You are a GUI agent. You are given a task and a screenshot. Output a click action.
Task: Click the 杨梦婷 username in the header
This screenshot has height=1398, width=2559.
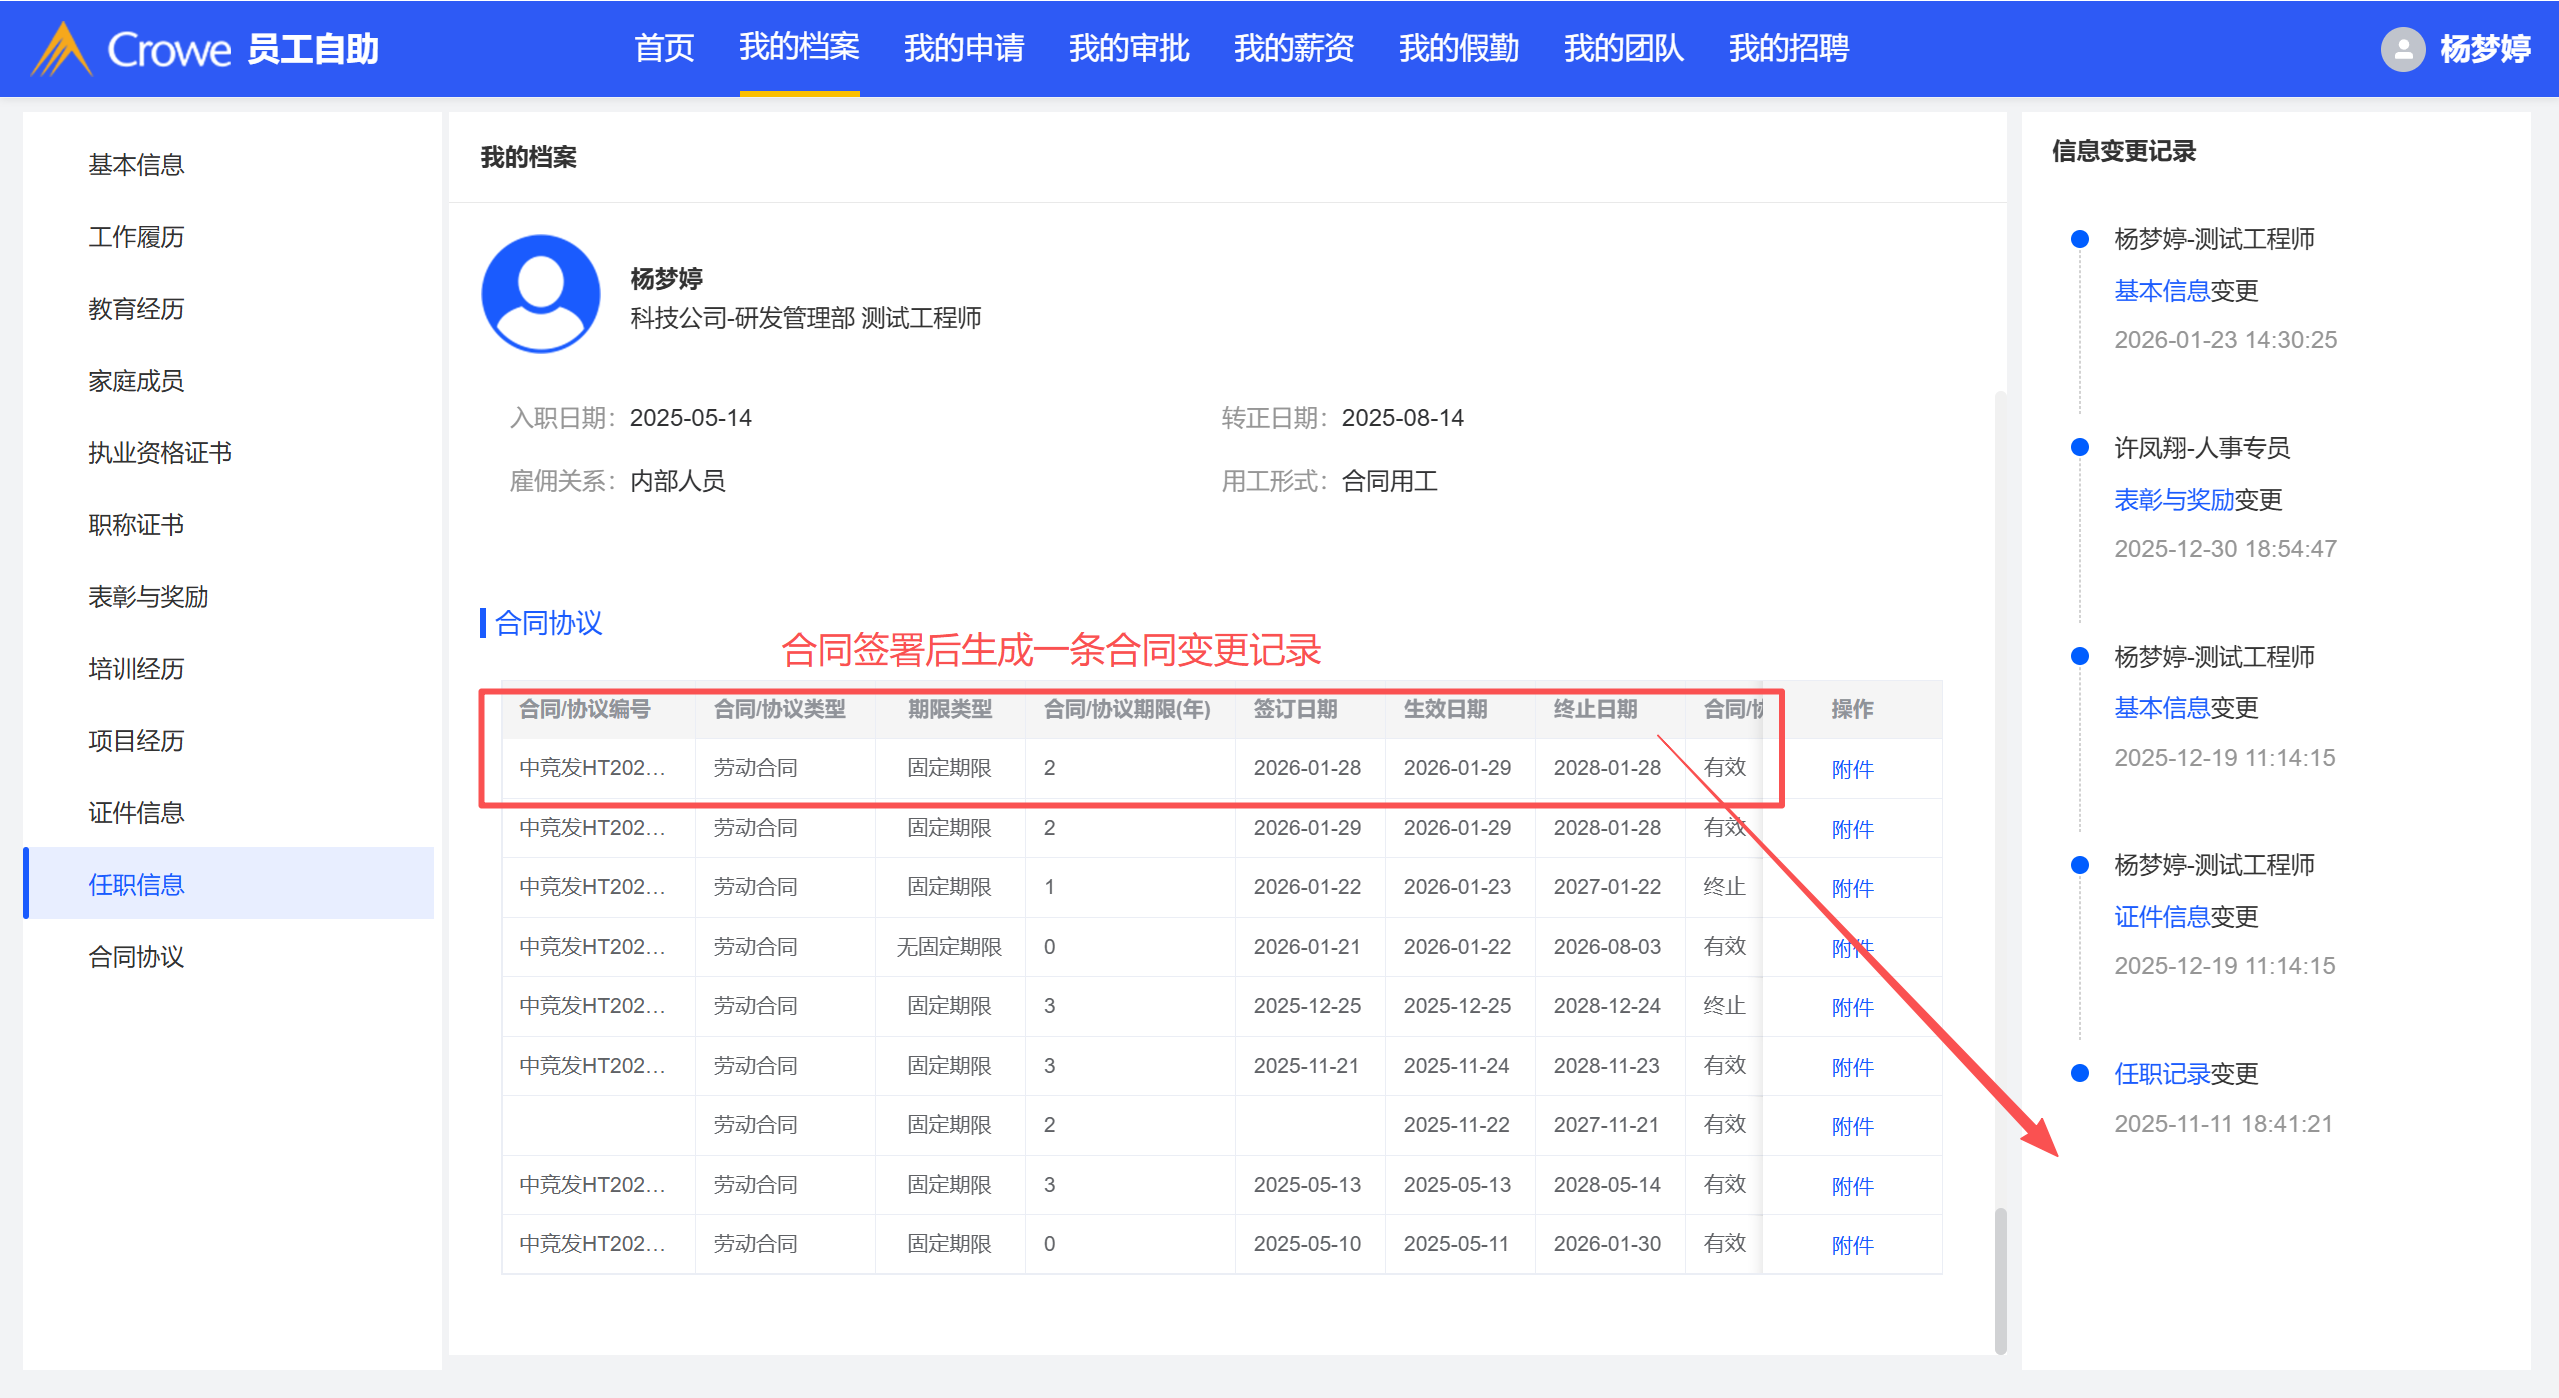pos(2484,48)
